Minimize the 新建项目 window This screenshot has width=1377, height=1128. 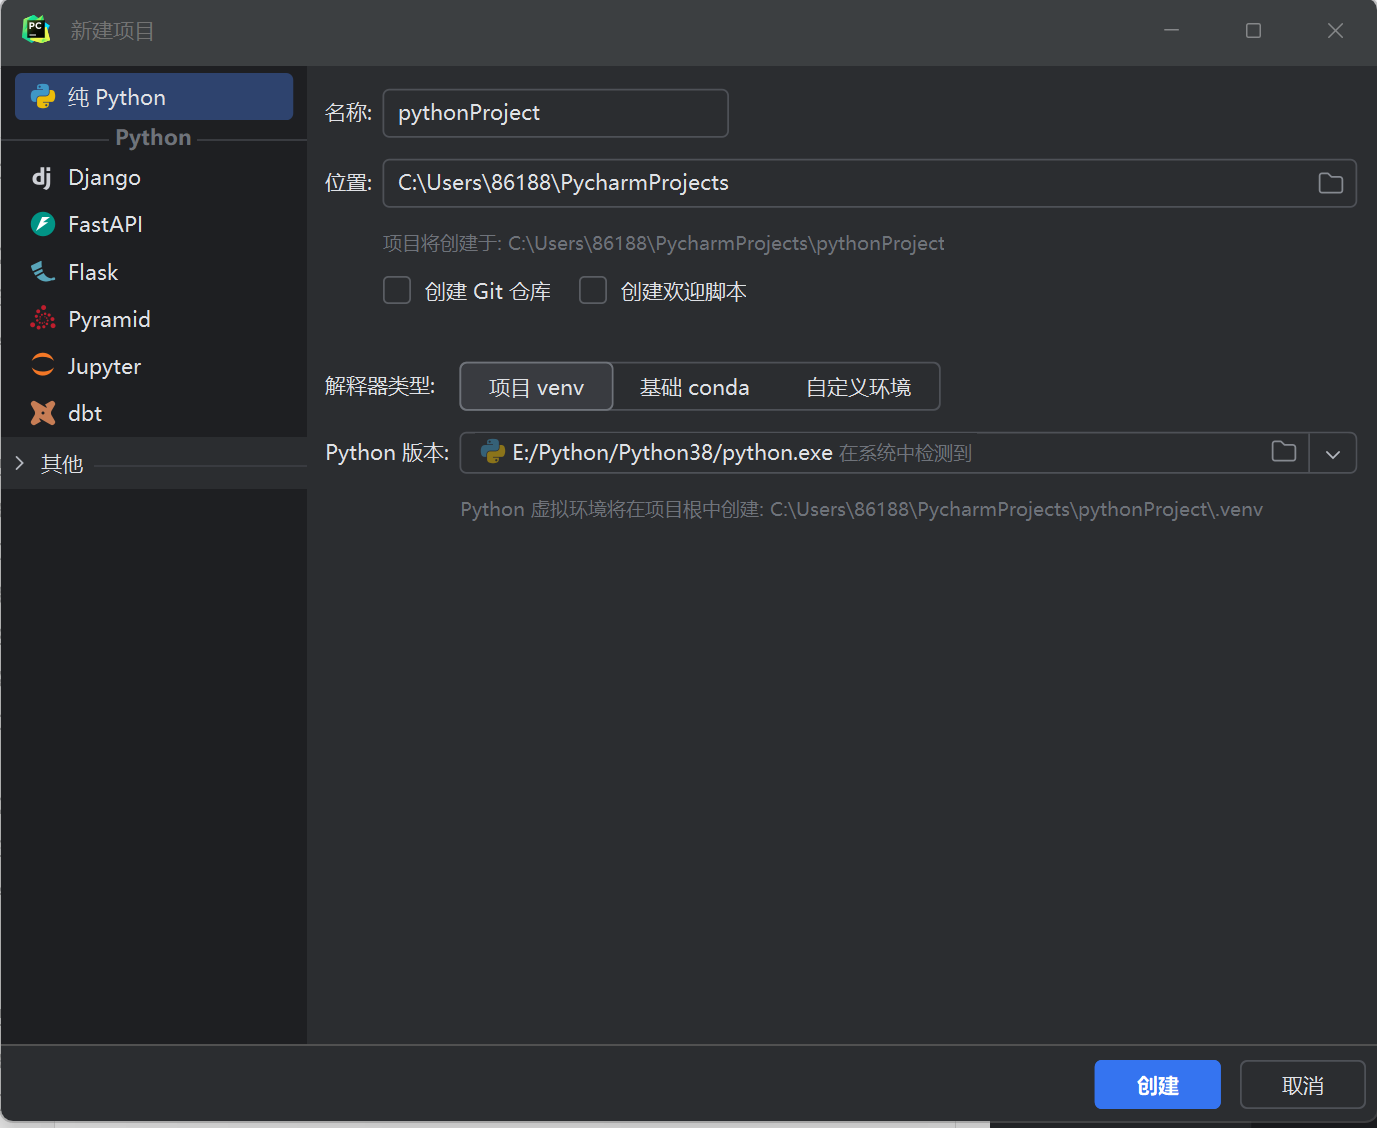pos(1172,30)
